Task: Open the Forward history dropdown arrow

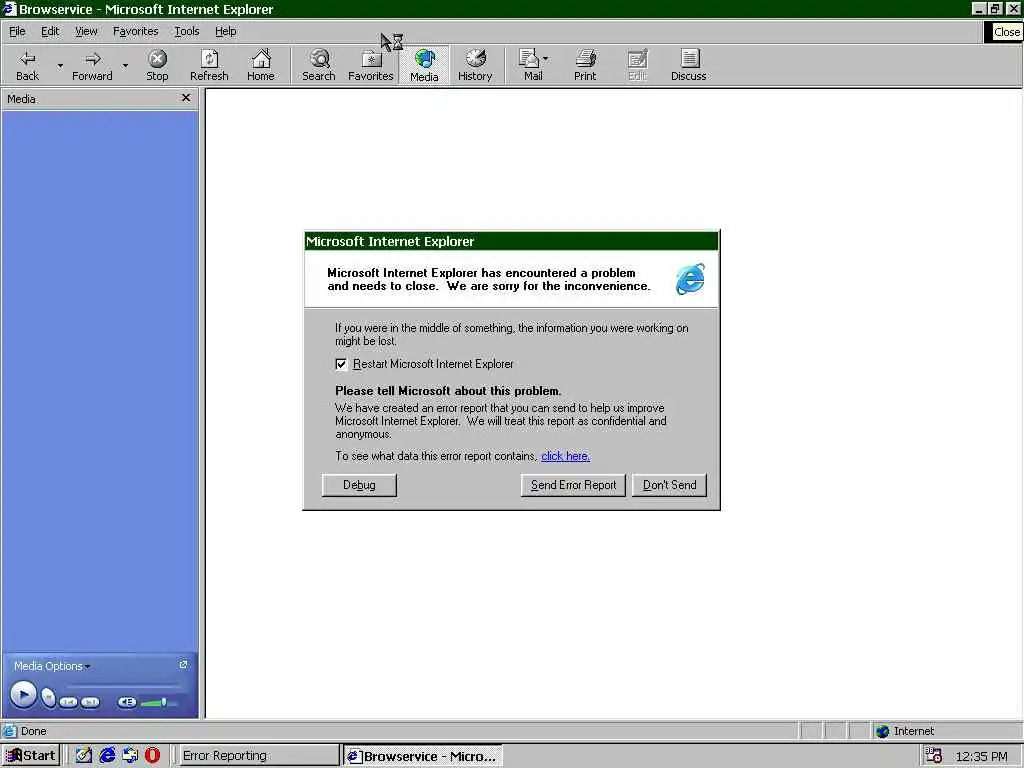Action: [125, 65]
